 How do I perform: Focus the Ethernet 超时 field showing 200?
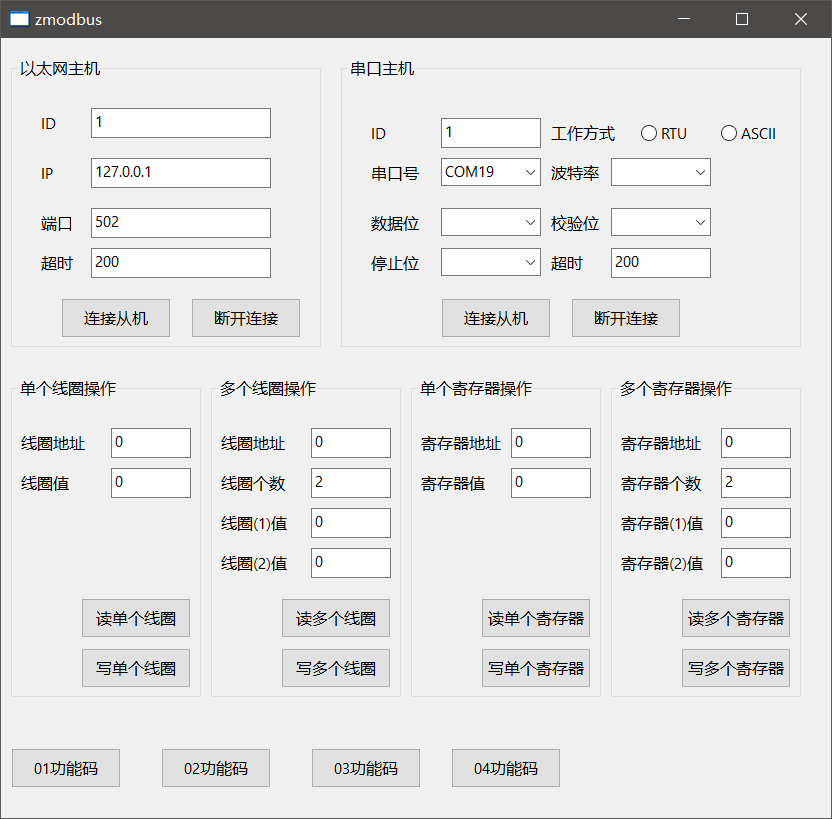tap(181, 263)
